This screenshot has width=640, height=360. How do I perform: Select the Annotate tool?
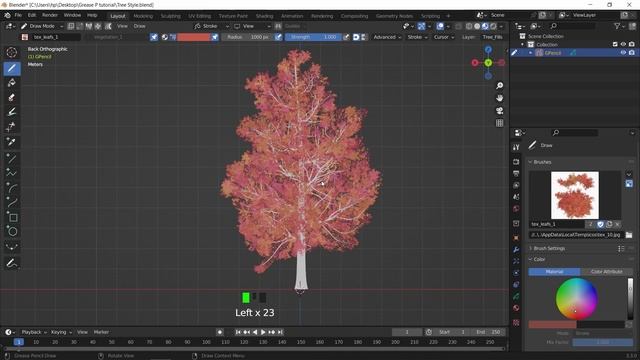coord(12,263)
